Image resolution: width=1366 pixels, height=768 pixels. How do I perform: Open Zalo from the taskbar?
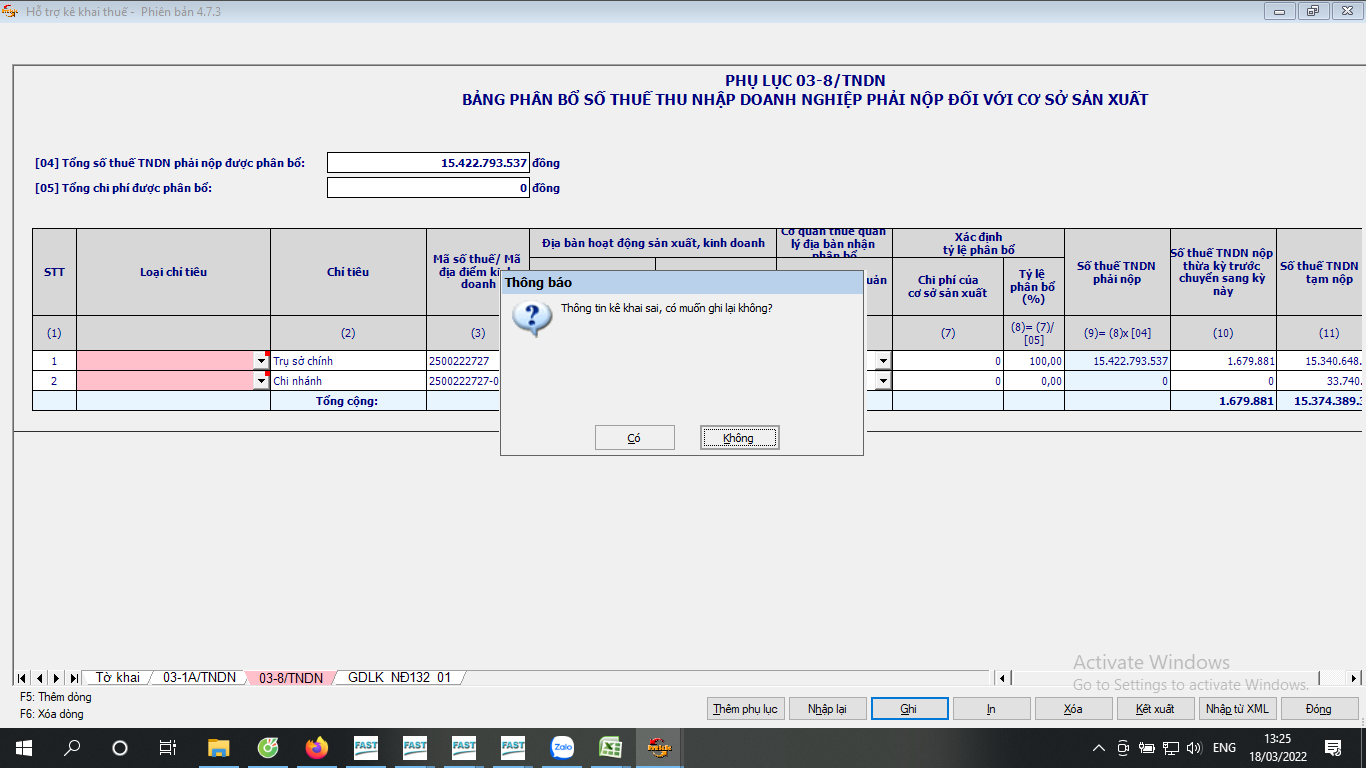[x=562, y=747]
